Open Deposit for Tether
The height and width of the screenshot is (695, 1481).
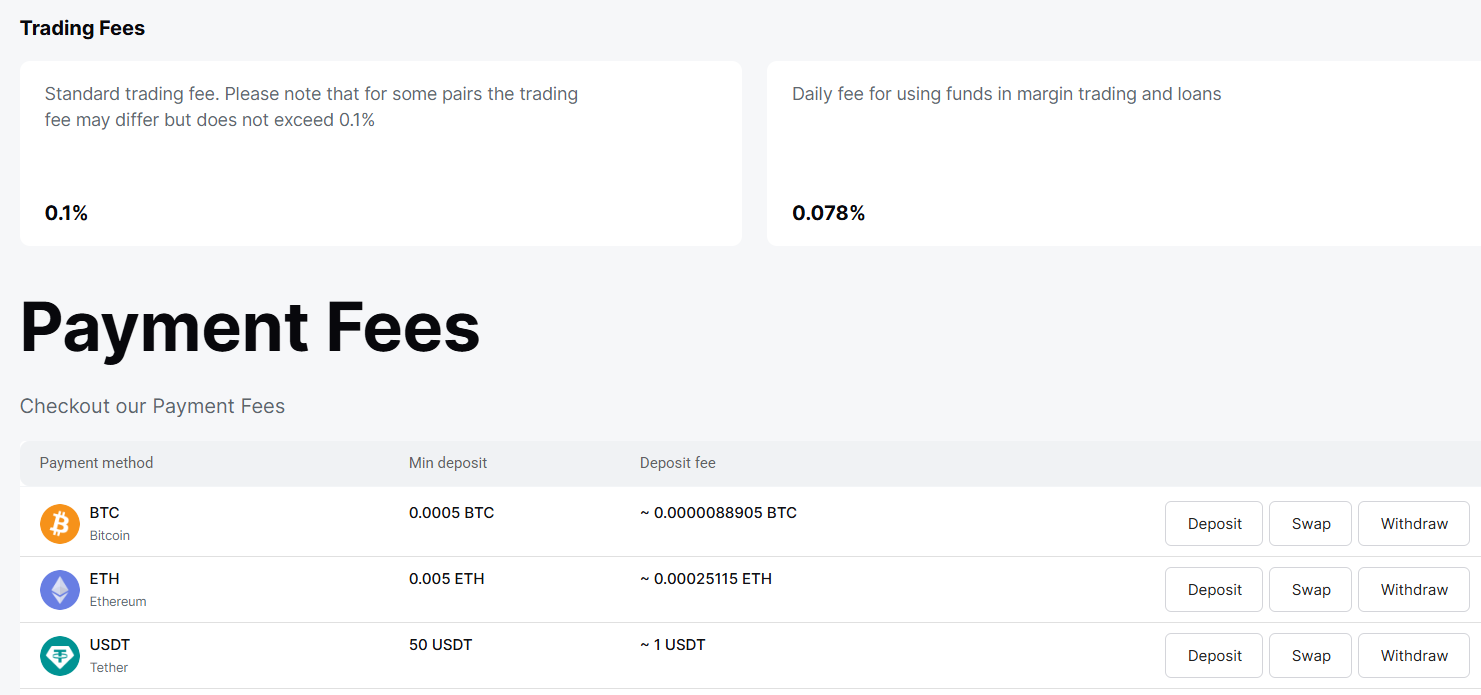pos(1213,655)
